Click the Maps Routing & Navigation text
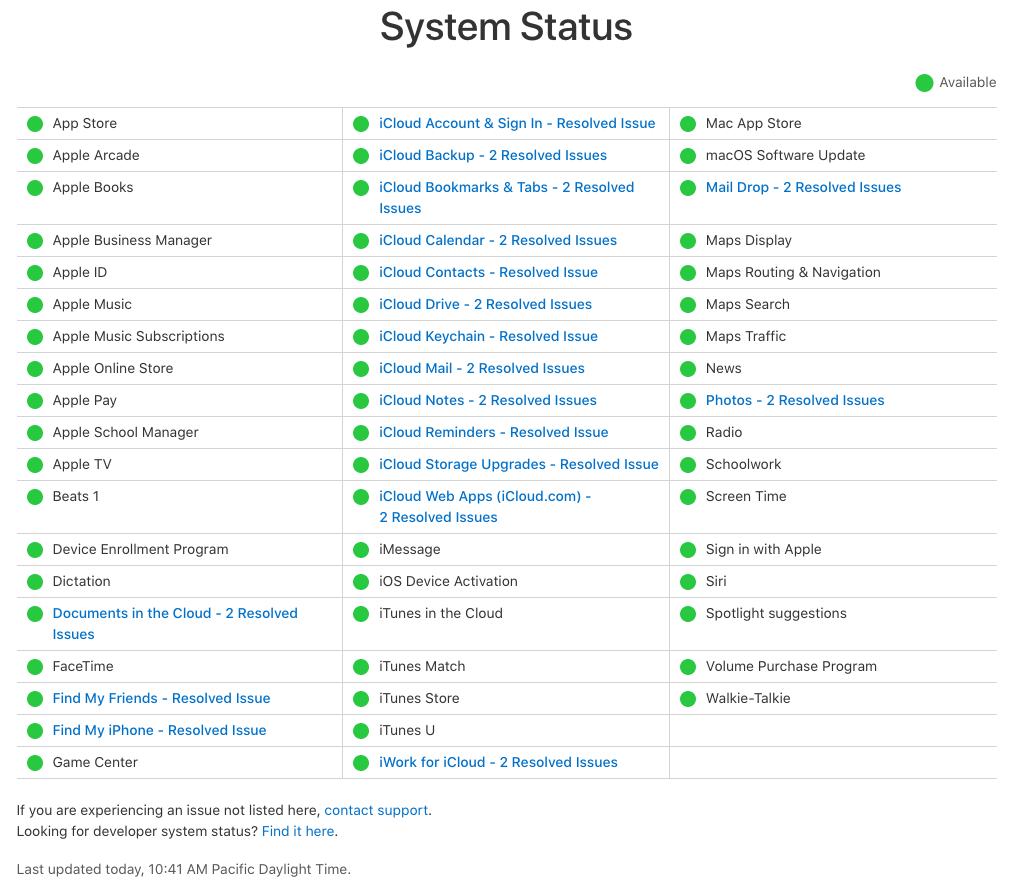The height and width of the screenshot is (886, 1028). [793, 272]
